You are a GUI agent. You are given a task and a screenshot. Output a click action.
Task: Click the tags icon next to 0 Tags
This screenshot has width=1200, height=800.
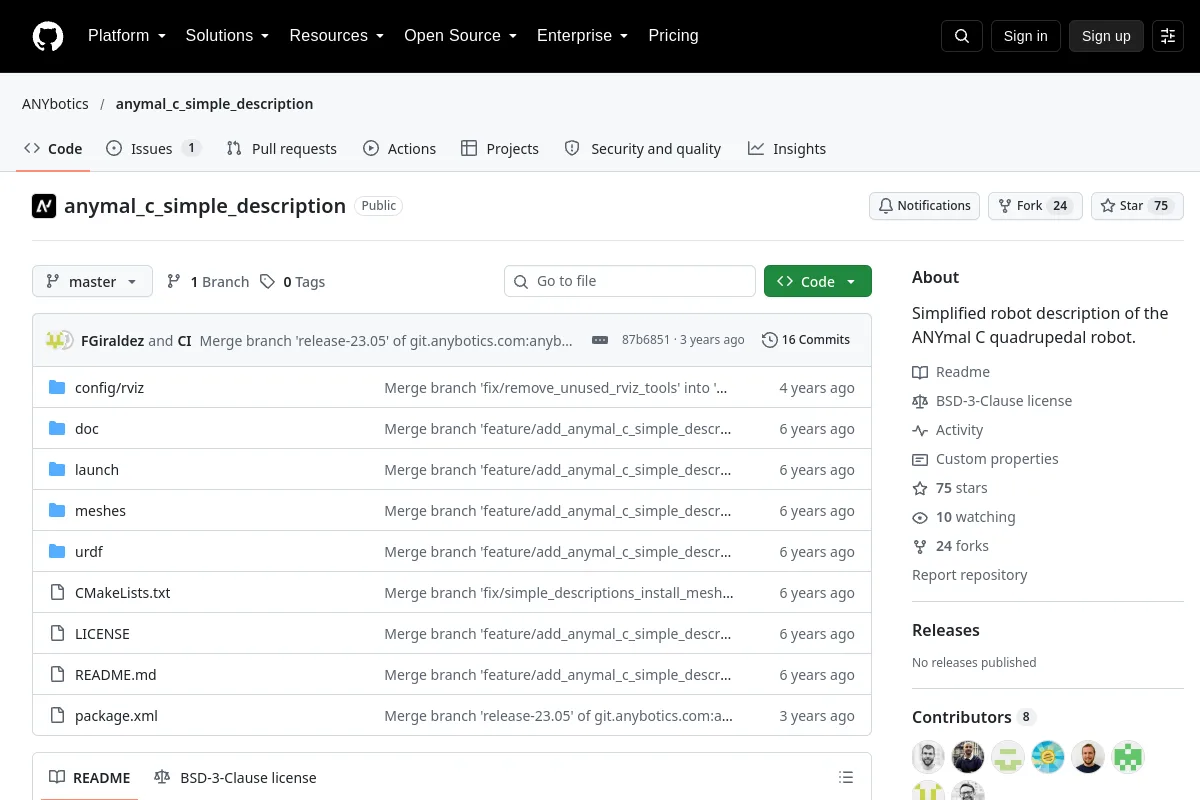pos(267,282)
